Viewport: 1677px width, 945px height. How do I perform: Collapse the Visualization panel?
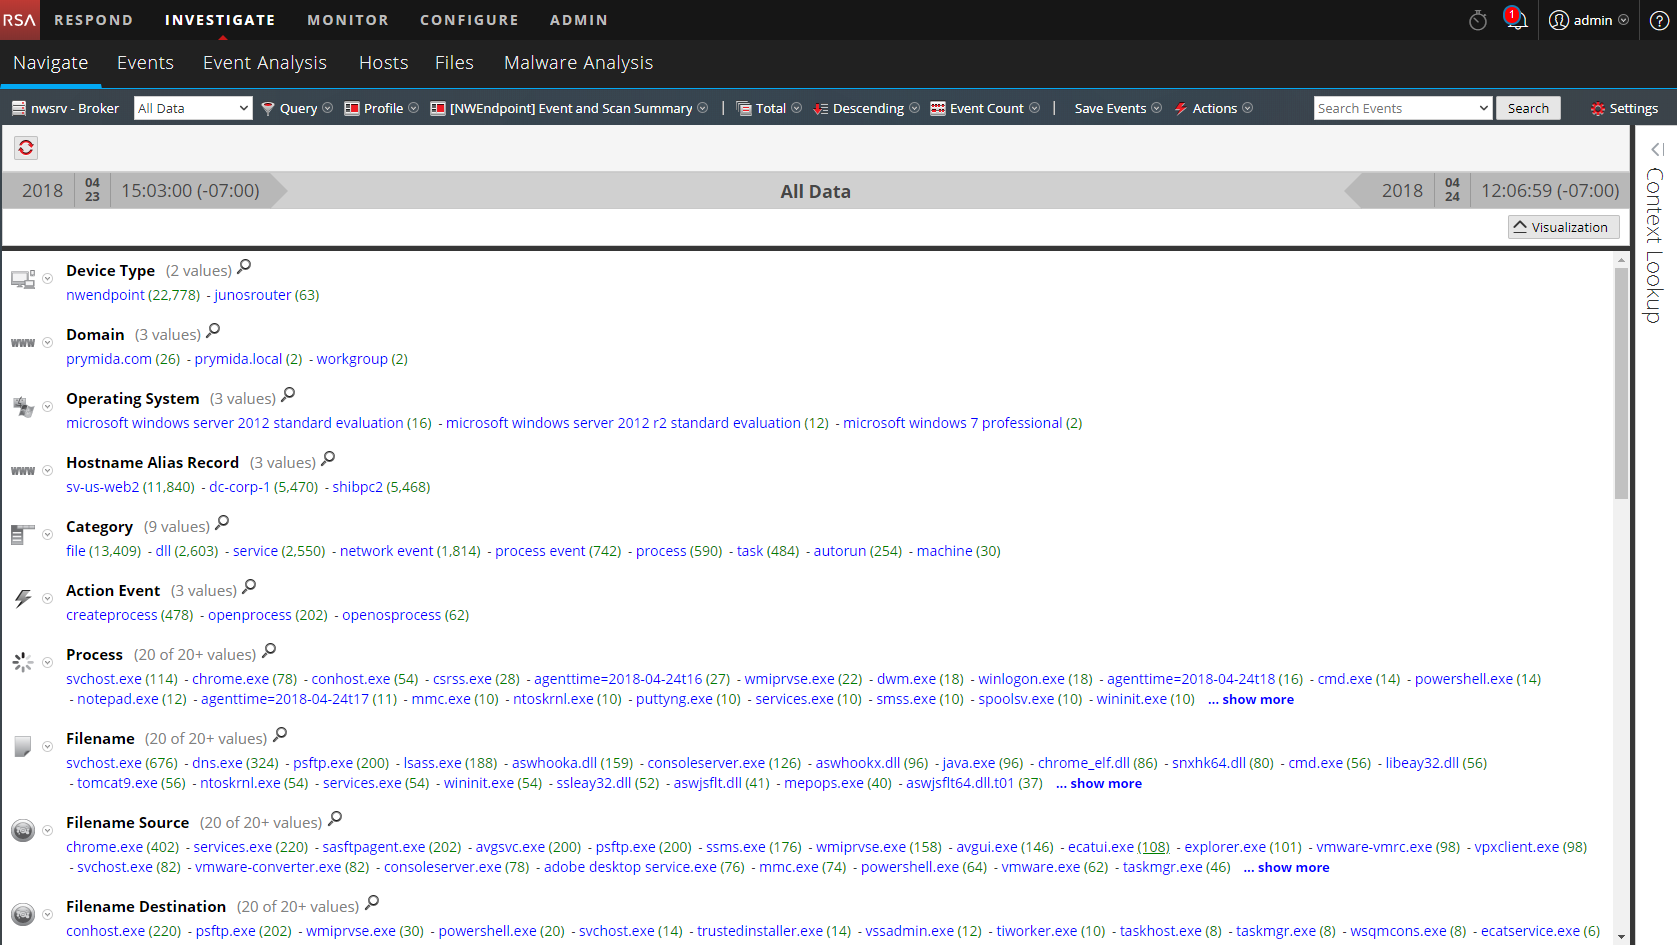point(1563,227)
